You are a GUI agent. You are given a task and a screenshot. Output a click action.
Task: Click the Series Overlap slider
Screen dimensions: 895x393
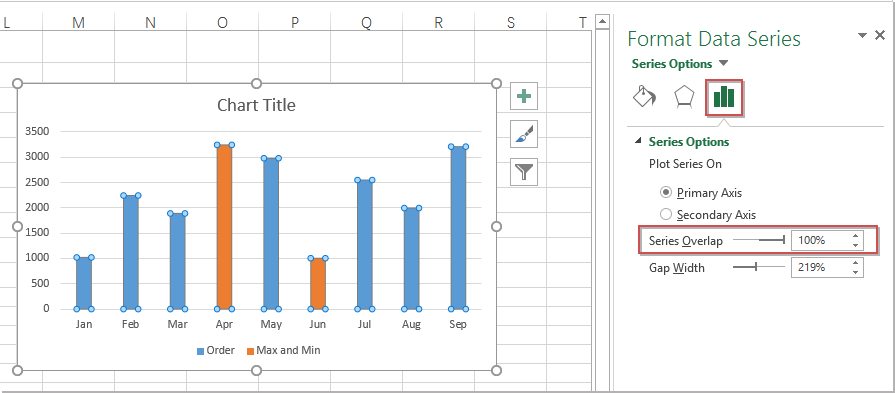pyautogui.click(x=759, y=241)
